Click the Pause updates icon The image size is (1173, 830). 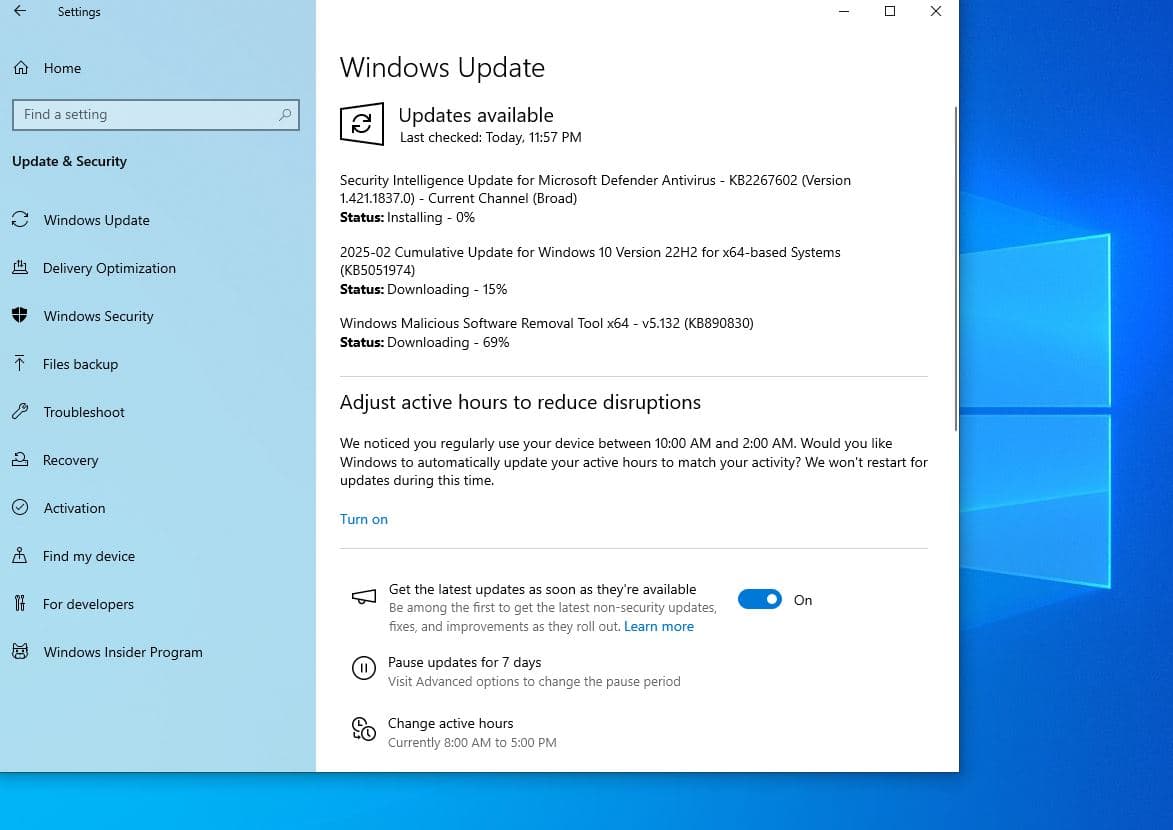click(x=363, y=668)
